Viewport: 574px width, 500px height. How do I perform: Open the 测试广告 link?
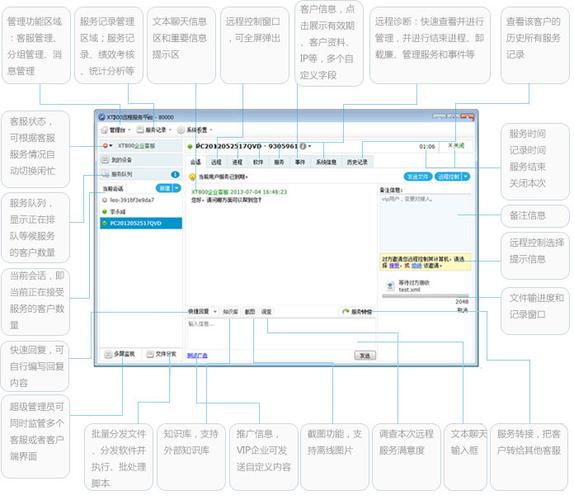pos(197,355)
